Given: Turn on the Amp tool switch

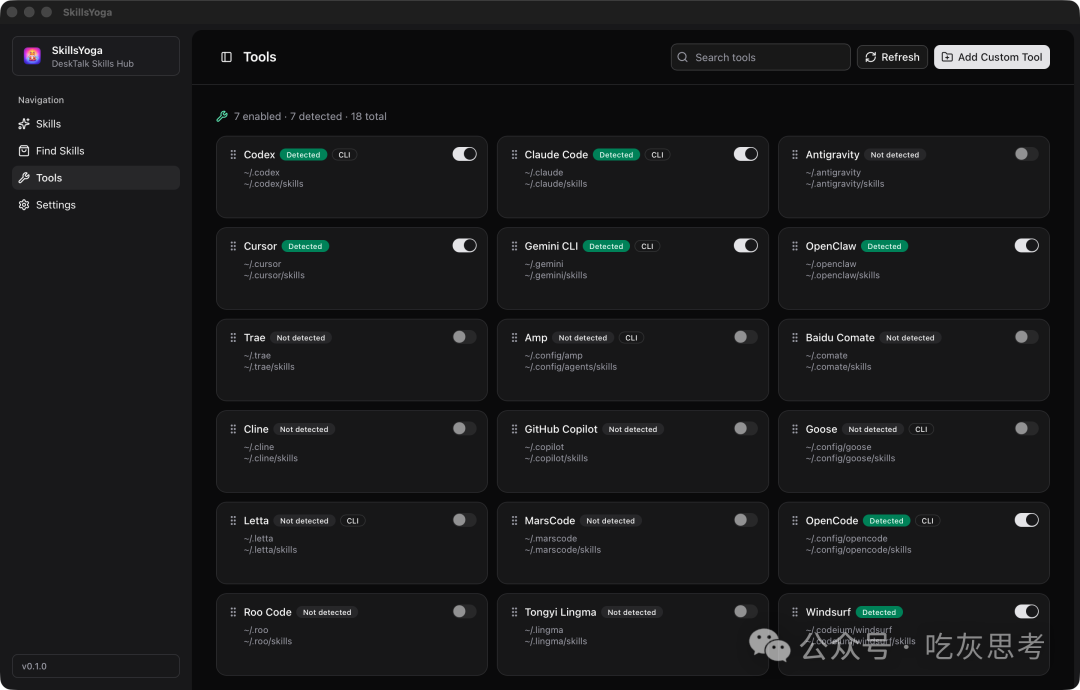Looking at the screenshot, I should point(745,337).
